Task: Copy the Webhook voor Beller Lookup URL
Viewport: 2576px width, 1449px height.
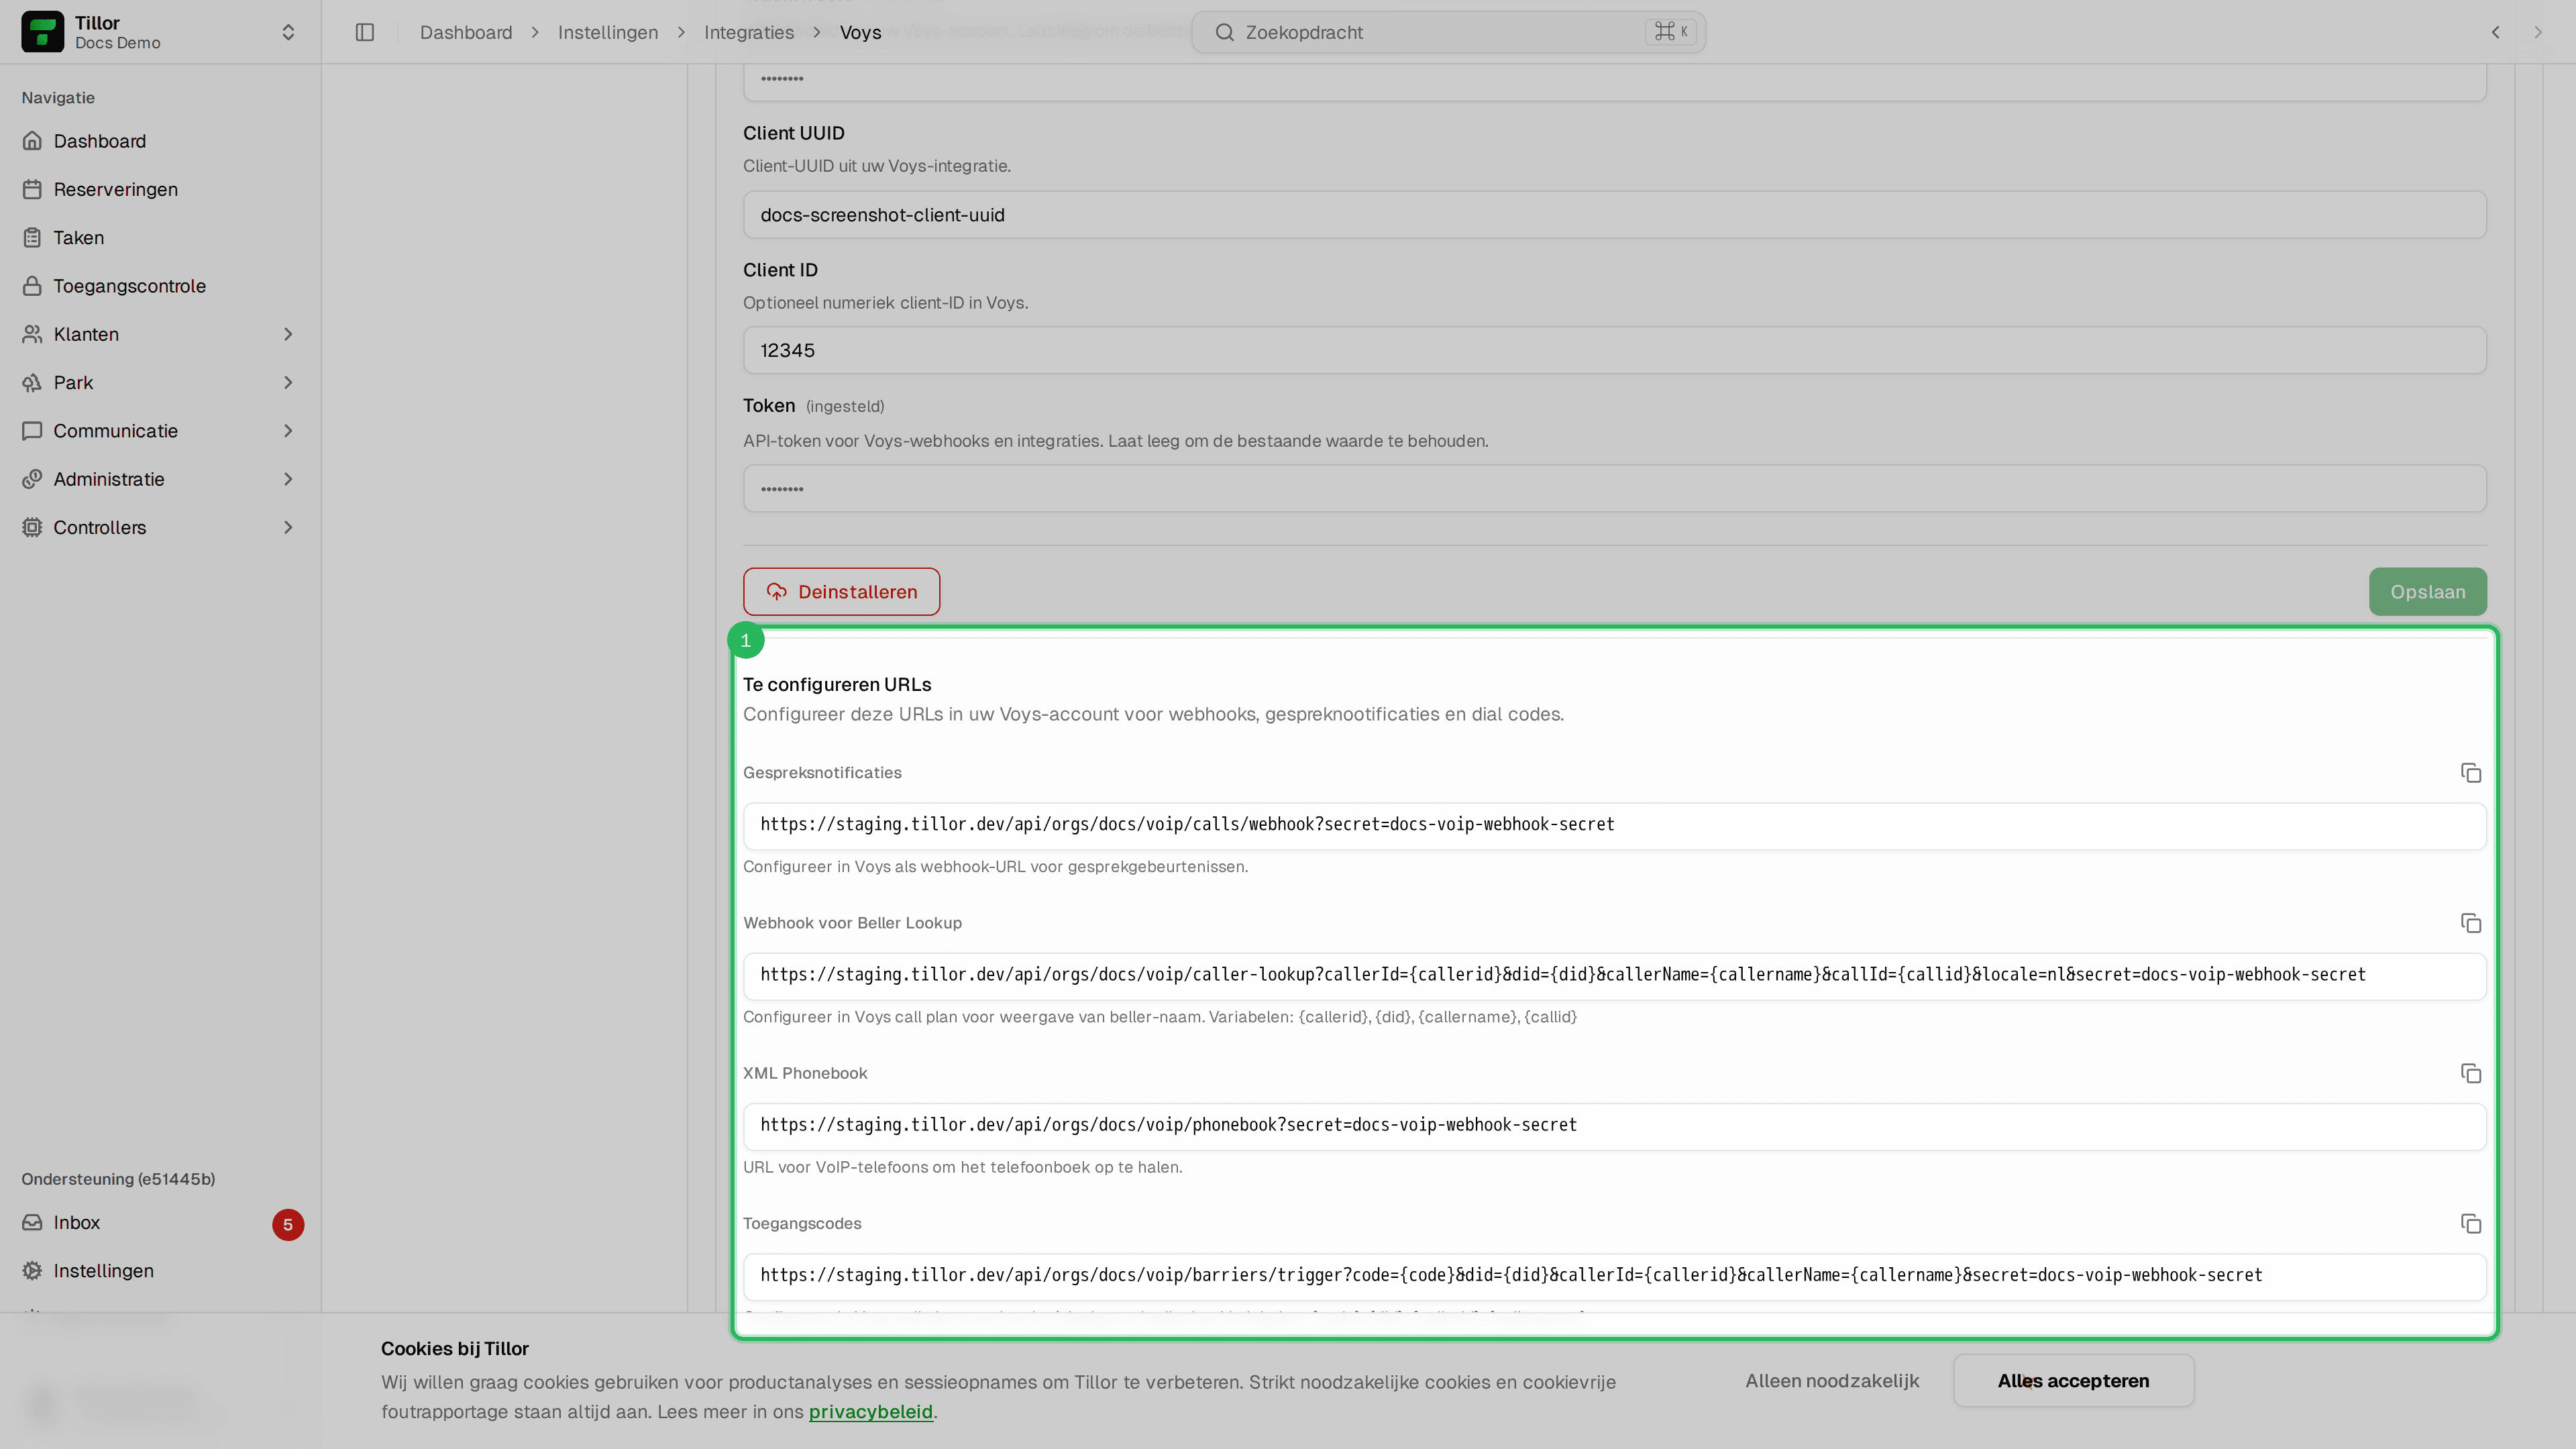Action: (x=2470, y=923)
